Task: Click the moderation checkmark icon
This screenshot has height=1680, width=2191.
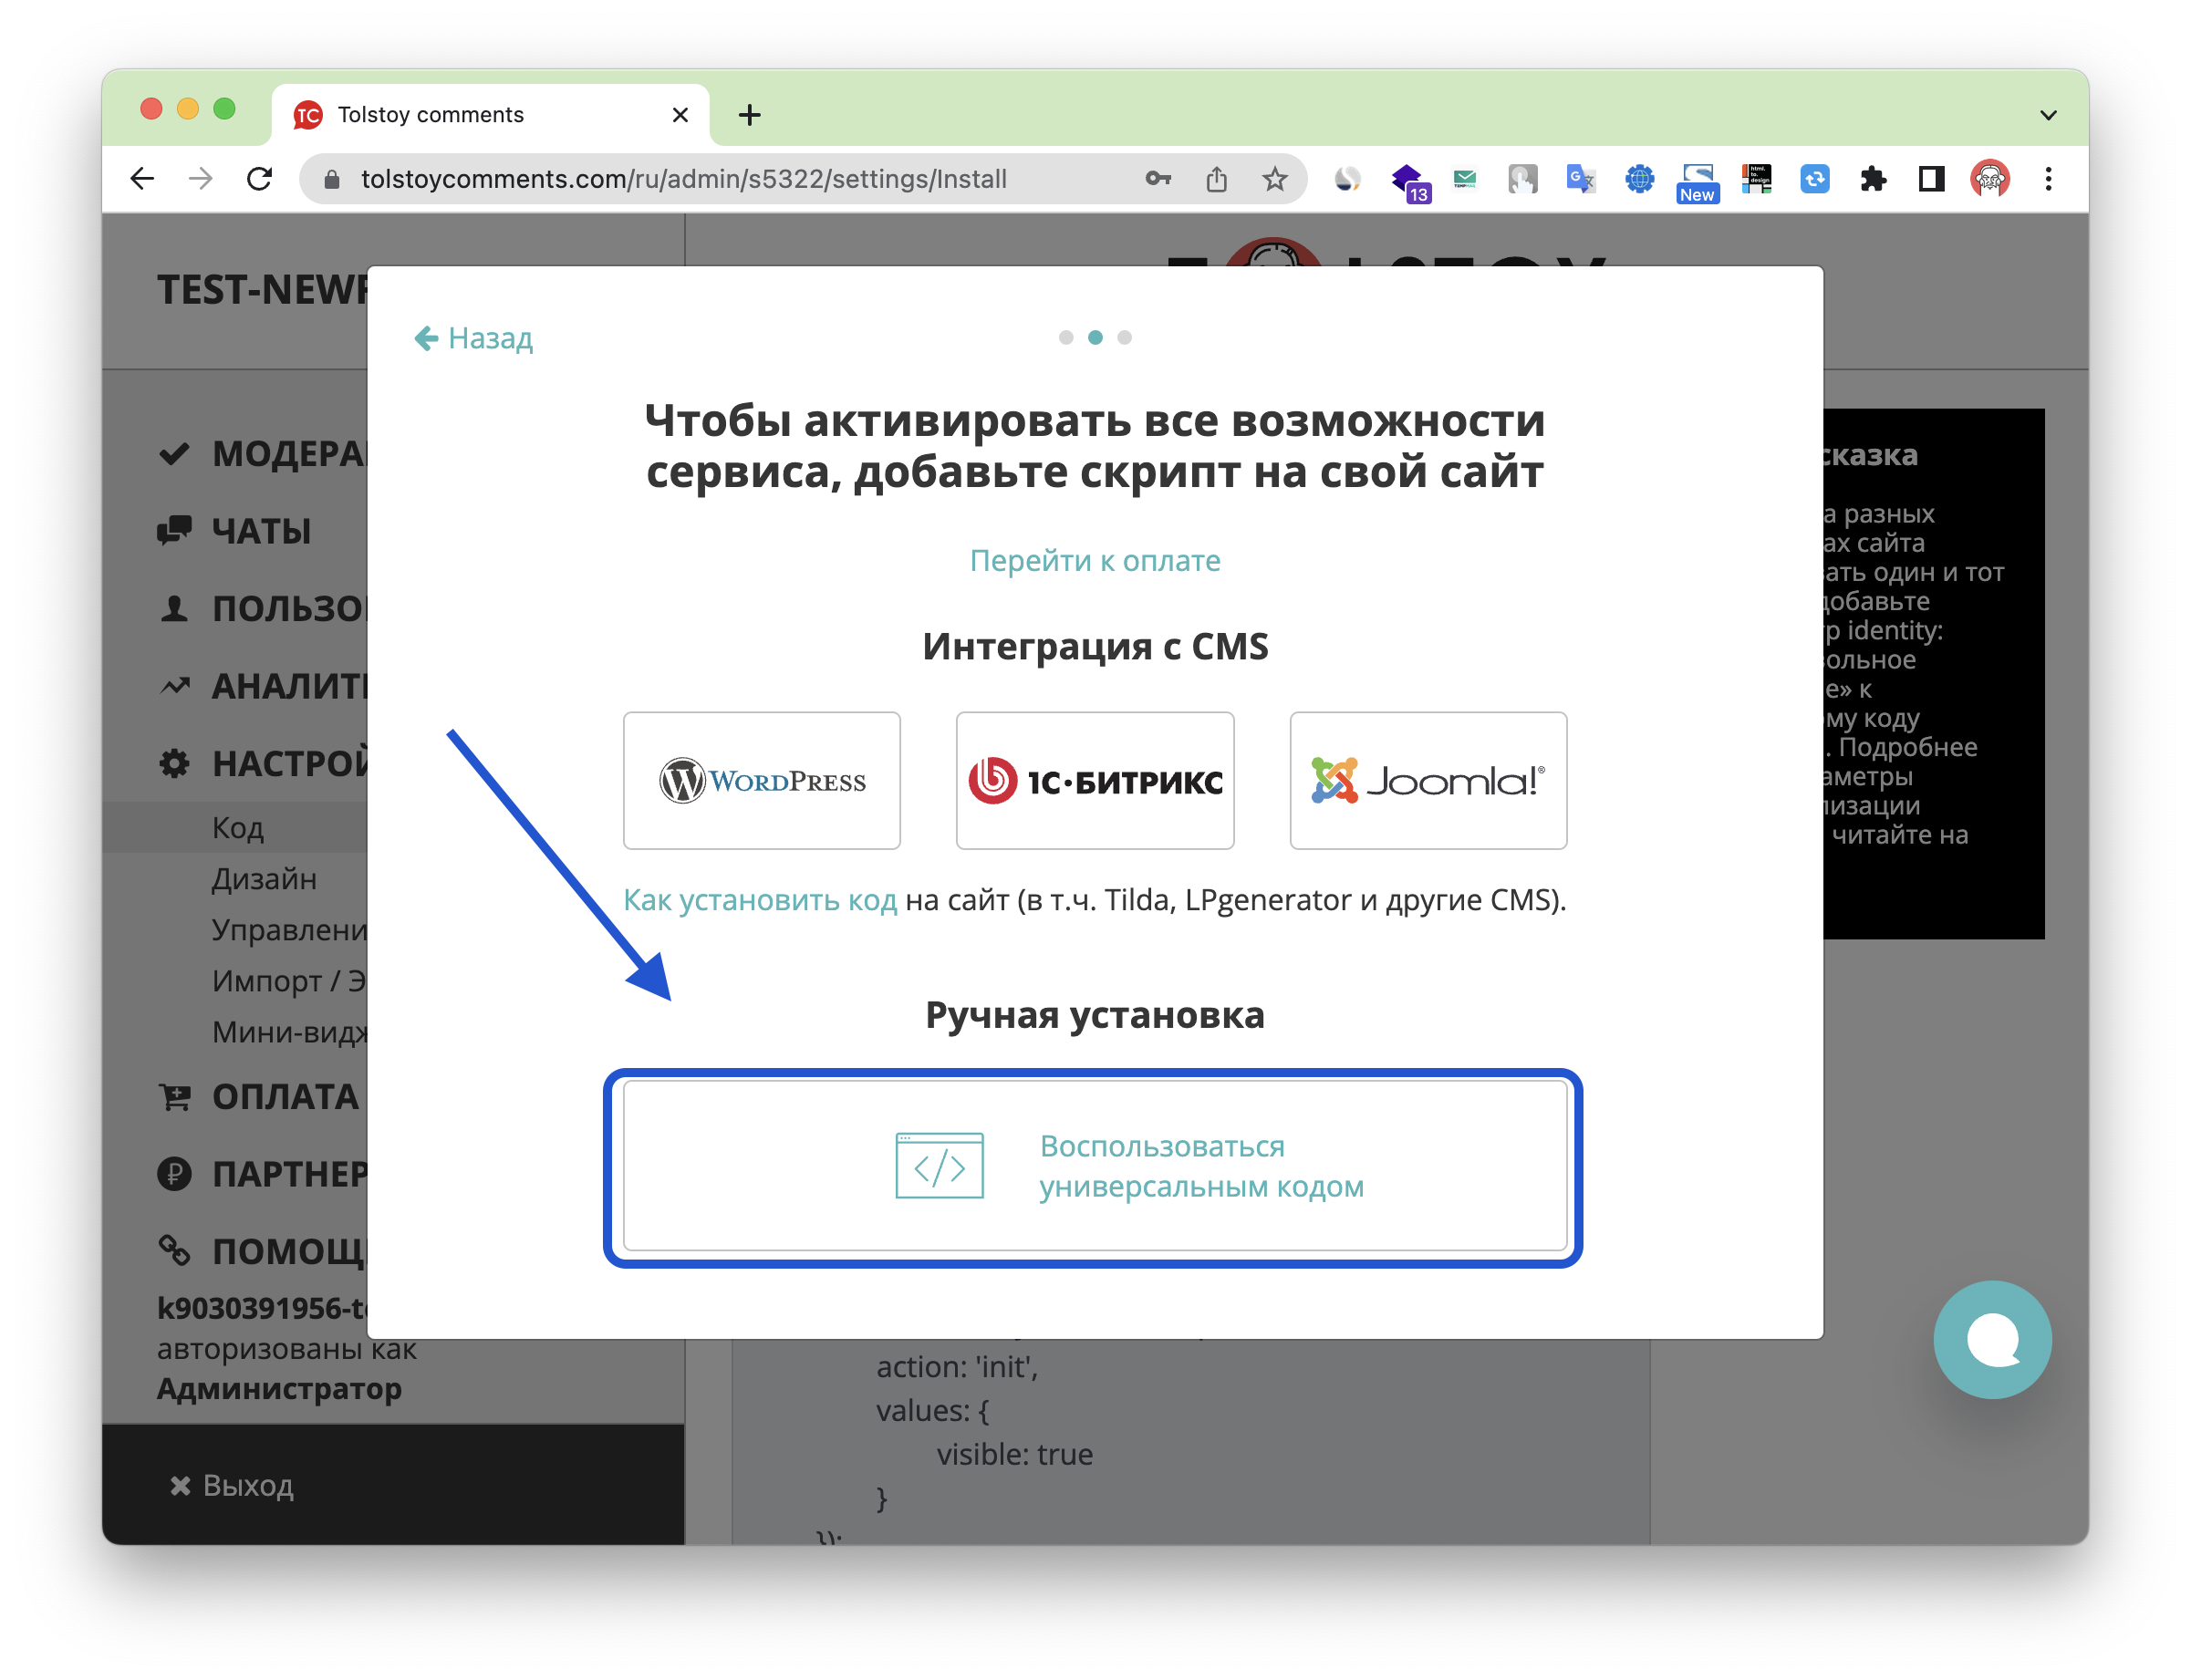Action: (174, 454)
